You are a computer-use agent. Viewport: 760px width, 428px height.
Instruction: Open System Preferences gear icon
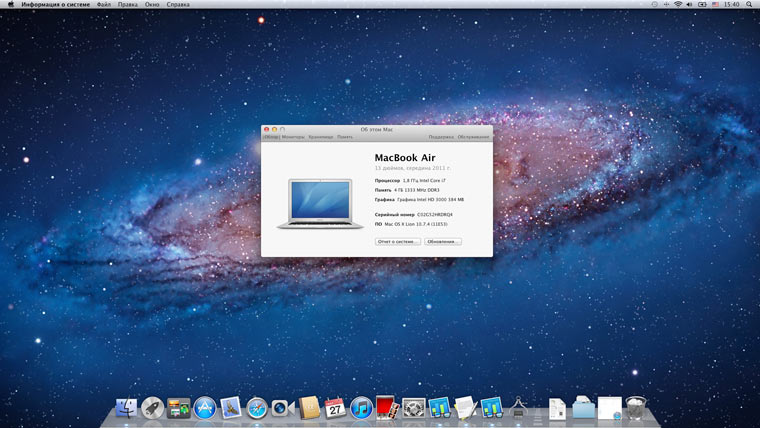[413, 408]
